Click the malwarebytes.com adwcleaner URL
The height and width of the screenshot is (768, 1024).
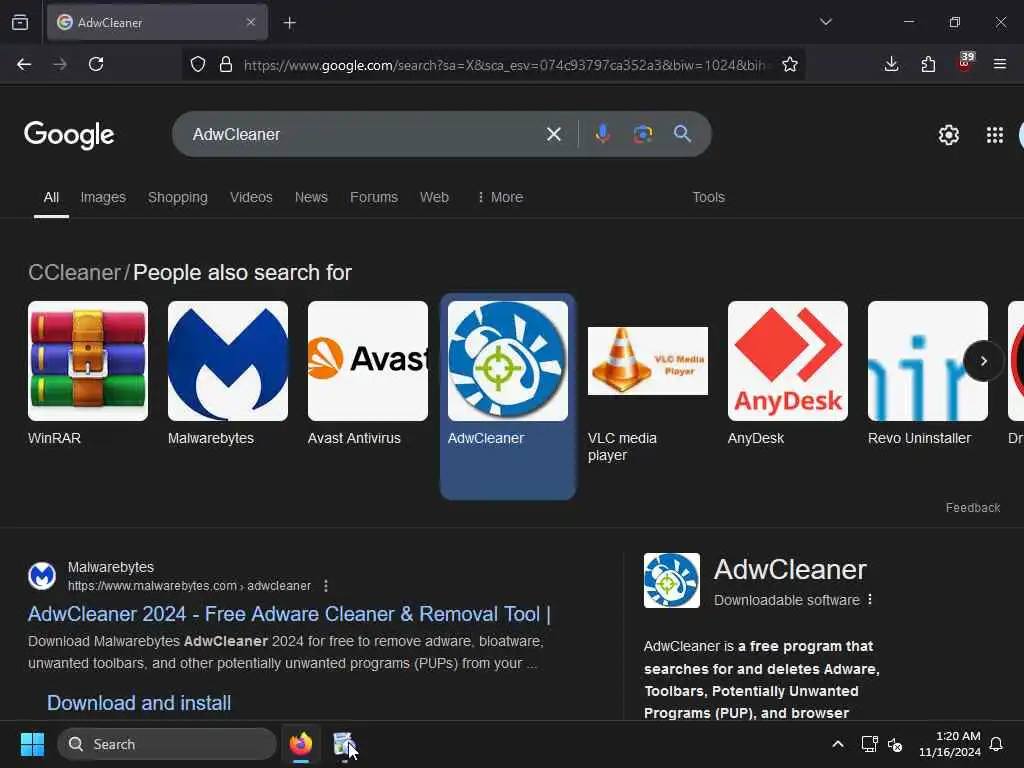click(189, 586)
